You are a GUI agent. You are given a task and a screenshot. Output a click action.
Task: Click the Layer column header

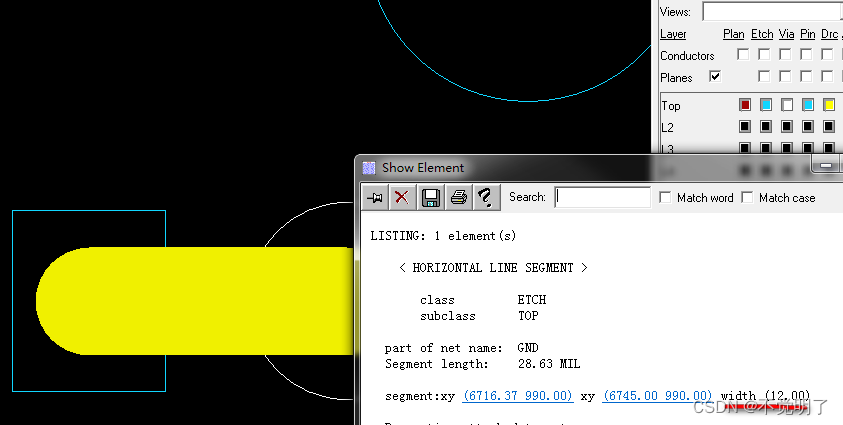point(673,34)
